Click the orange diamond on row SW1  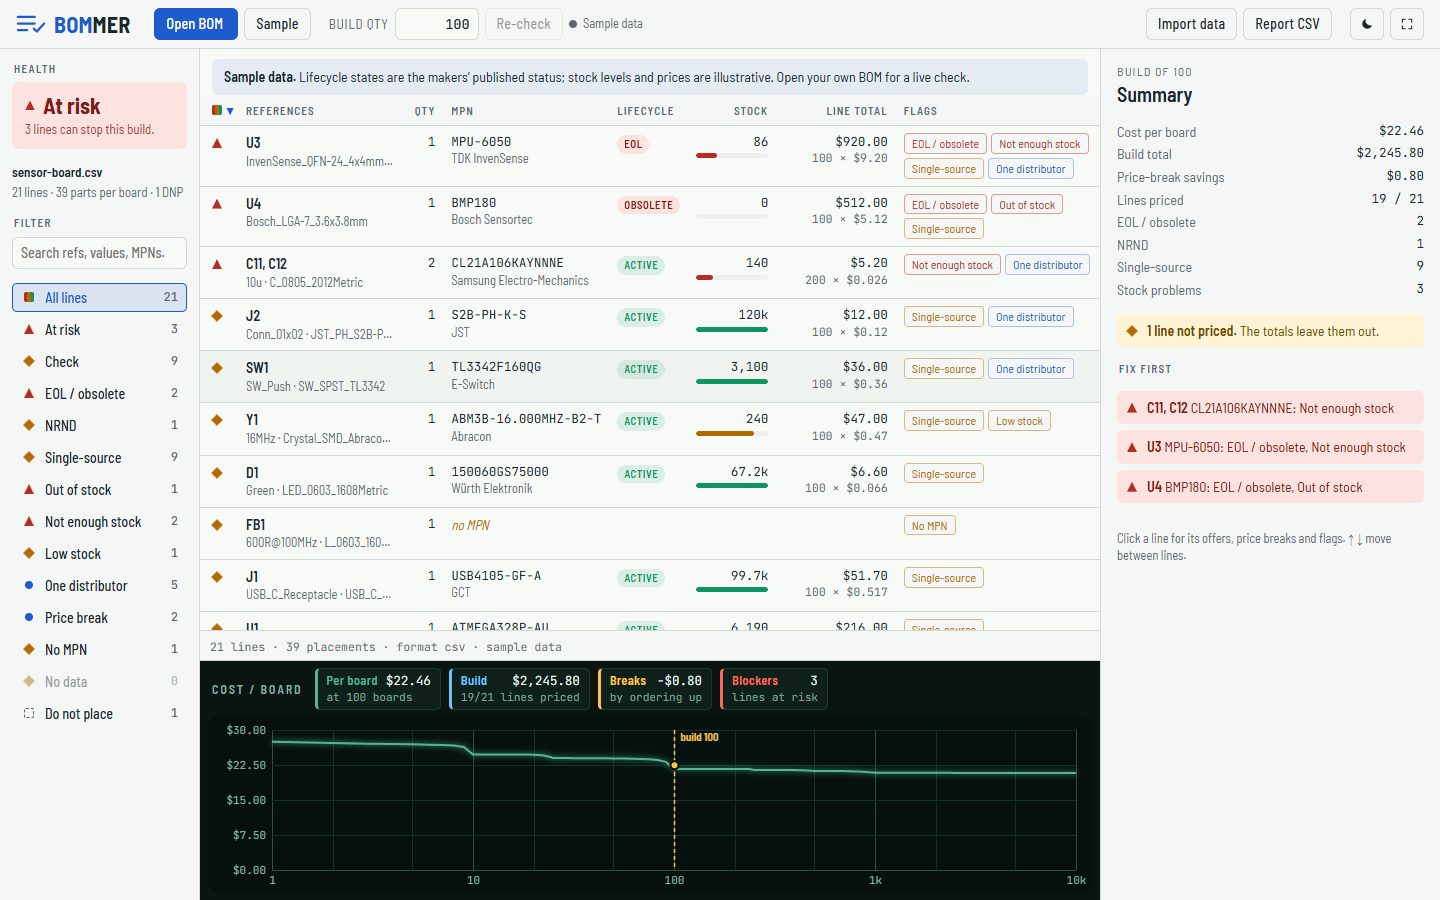click(x=217, y=368)
